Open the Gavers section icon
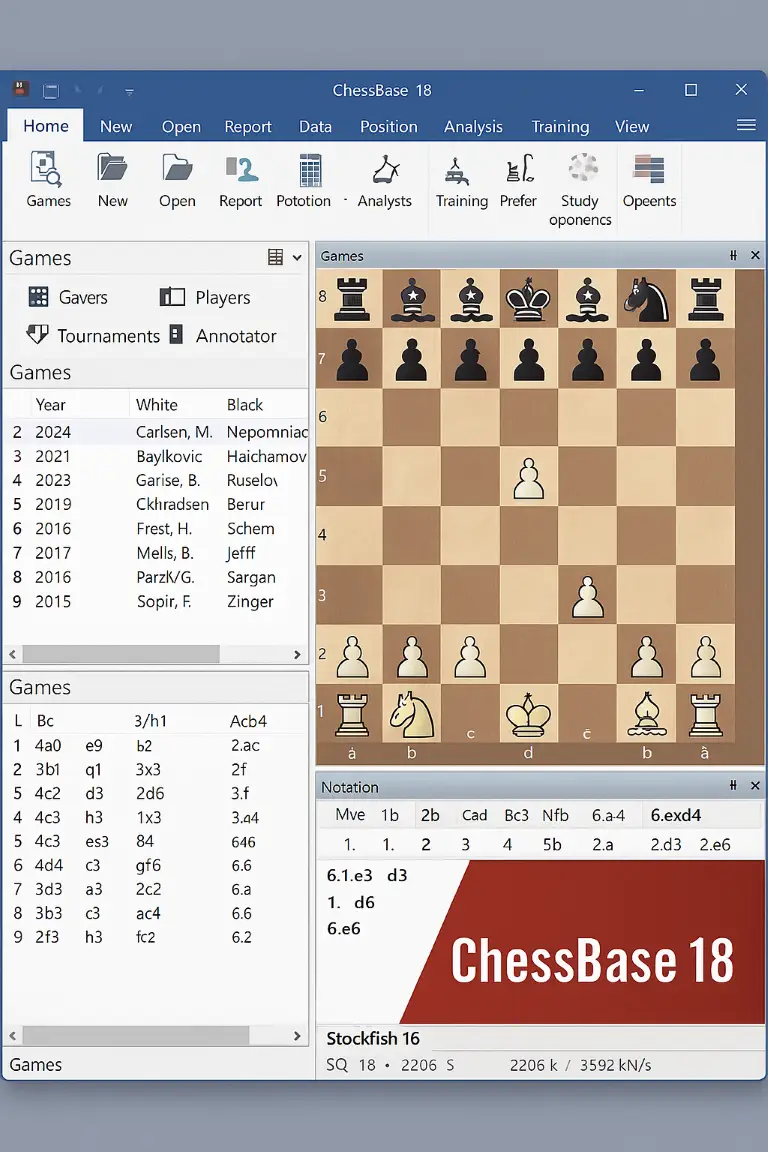This screenshot has width=768, height=1152. [38, 297]
